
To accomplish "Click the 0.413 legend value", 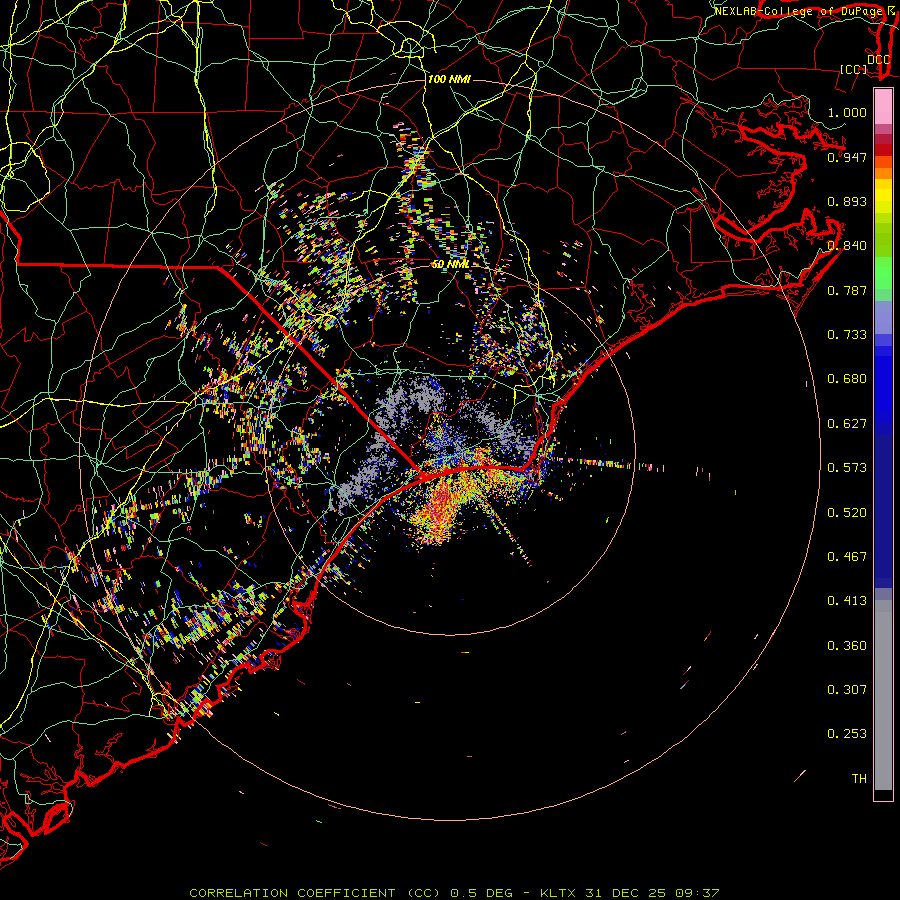I will tap(847, 601).
